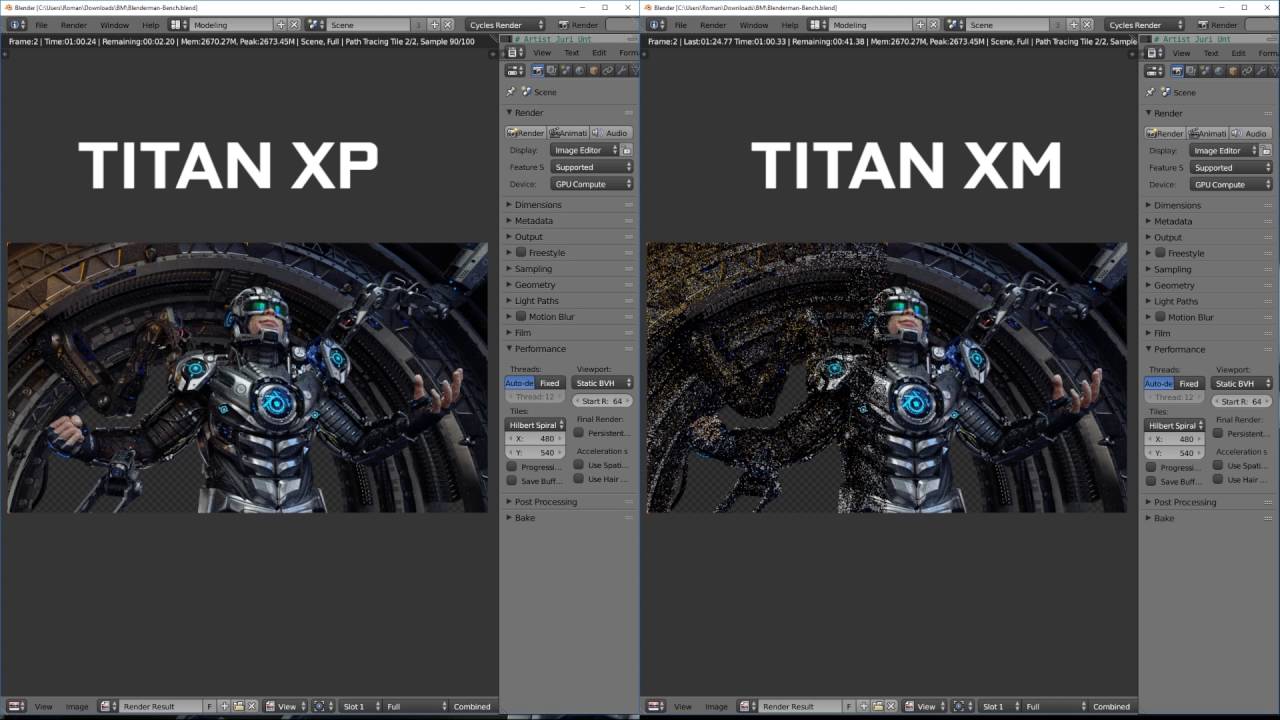Pin the Scene properties context in the left window
This screenshot has width=1280, height=720.
pos(511,92)
